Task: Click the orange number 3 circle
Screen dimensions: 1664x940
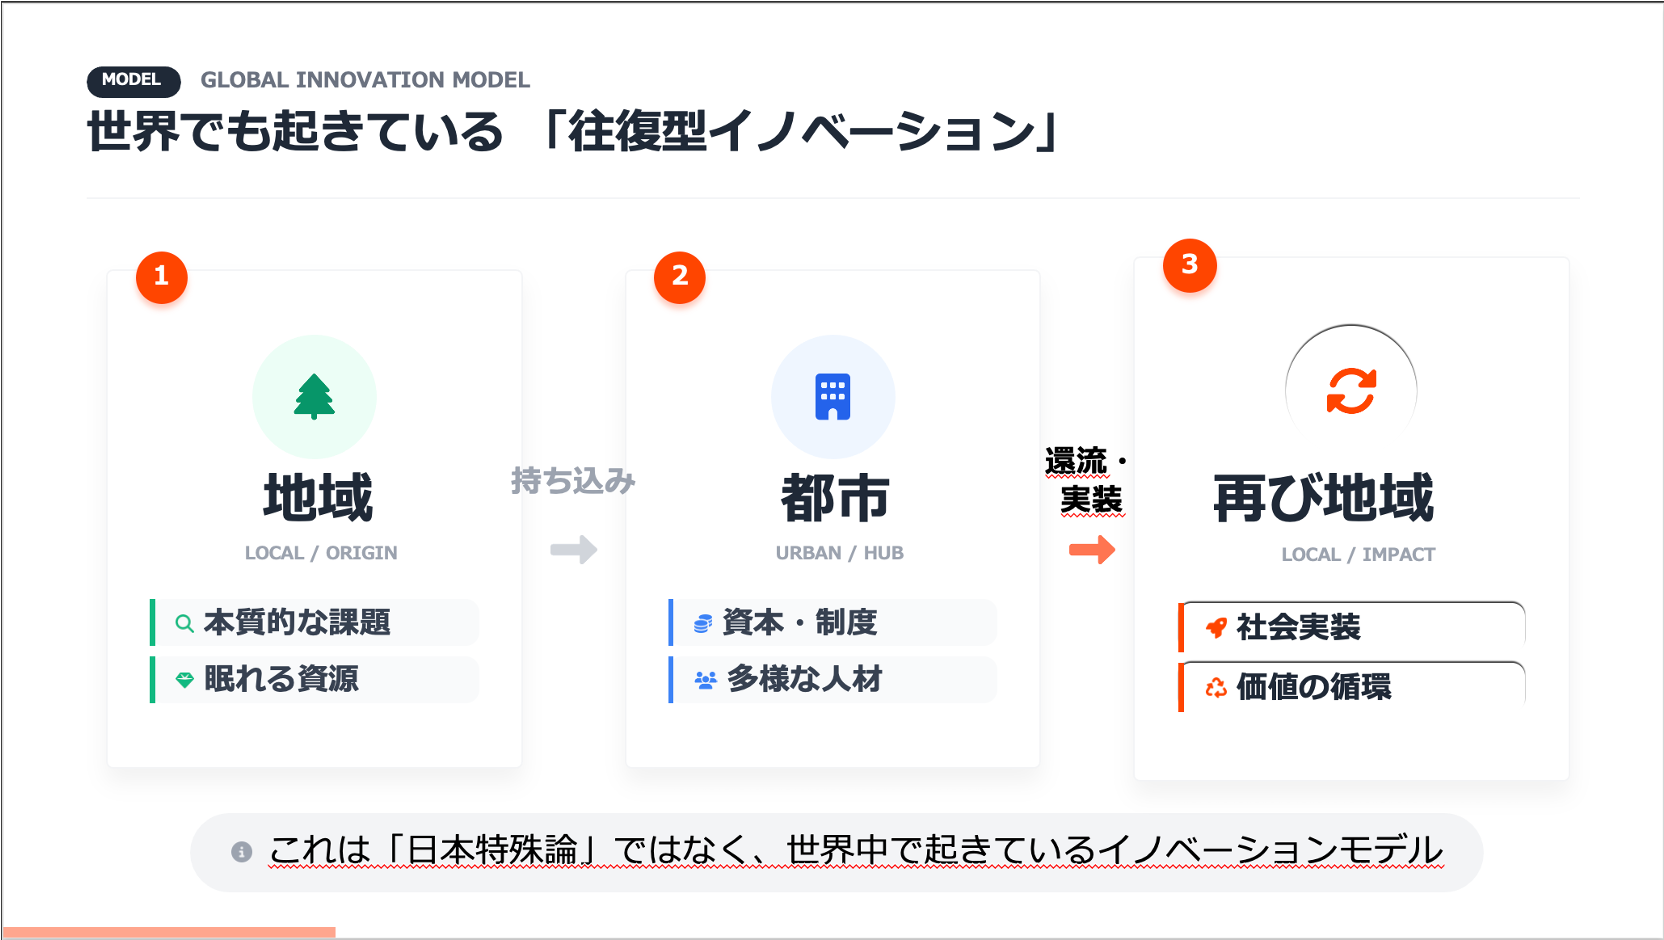Action: (1189, 265)
